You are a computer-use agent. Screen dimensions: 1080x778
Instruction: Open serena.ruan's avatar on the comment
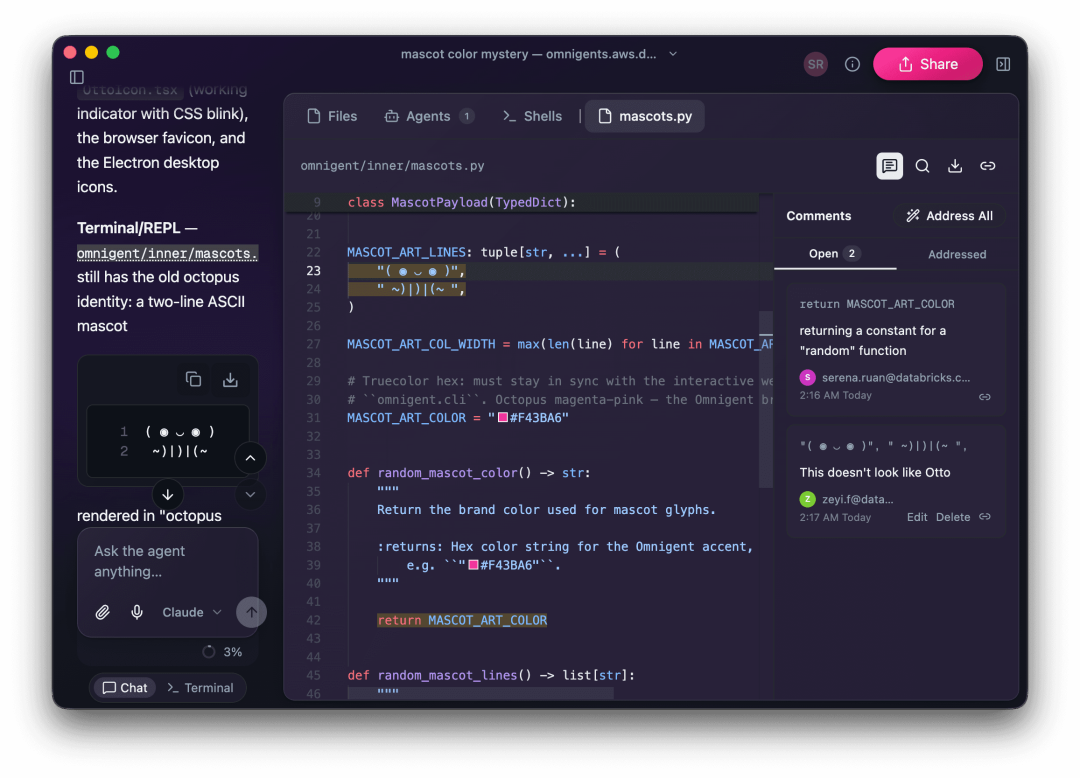point(807,377)
